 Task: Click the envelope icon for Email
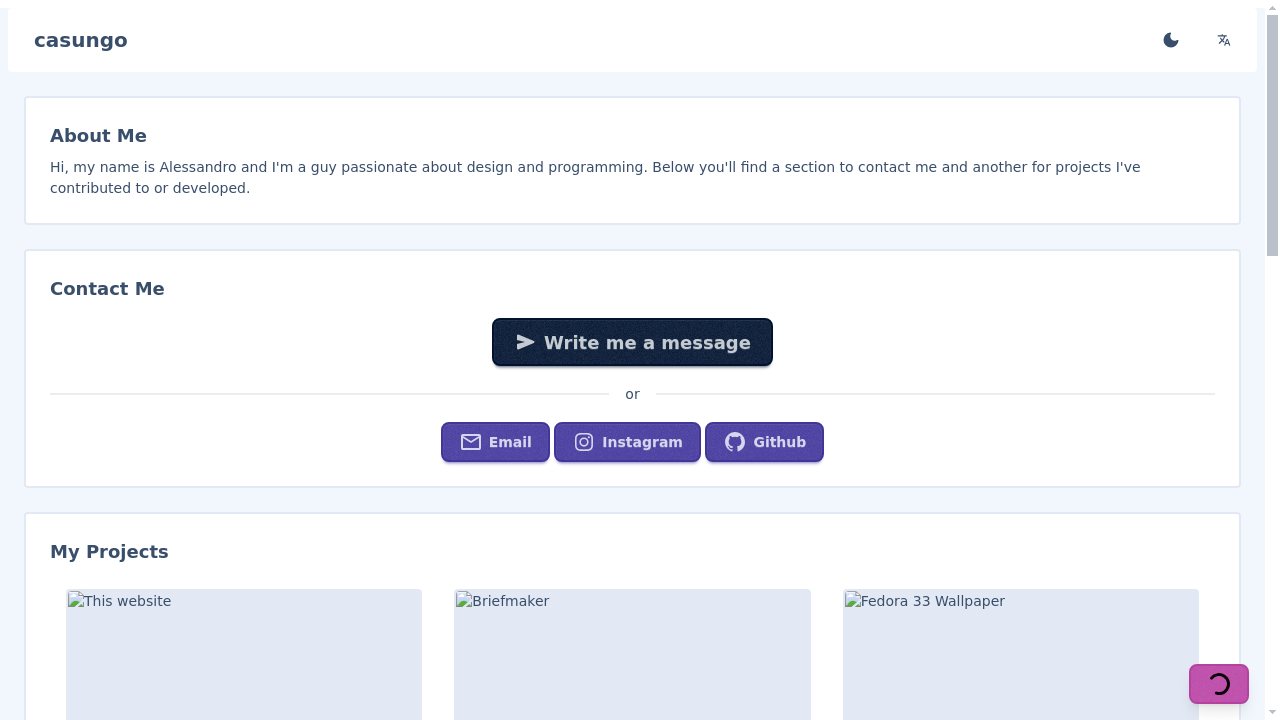[x=471, y=442]
